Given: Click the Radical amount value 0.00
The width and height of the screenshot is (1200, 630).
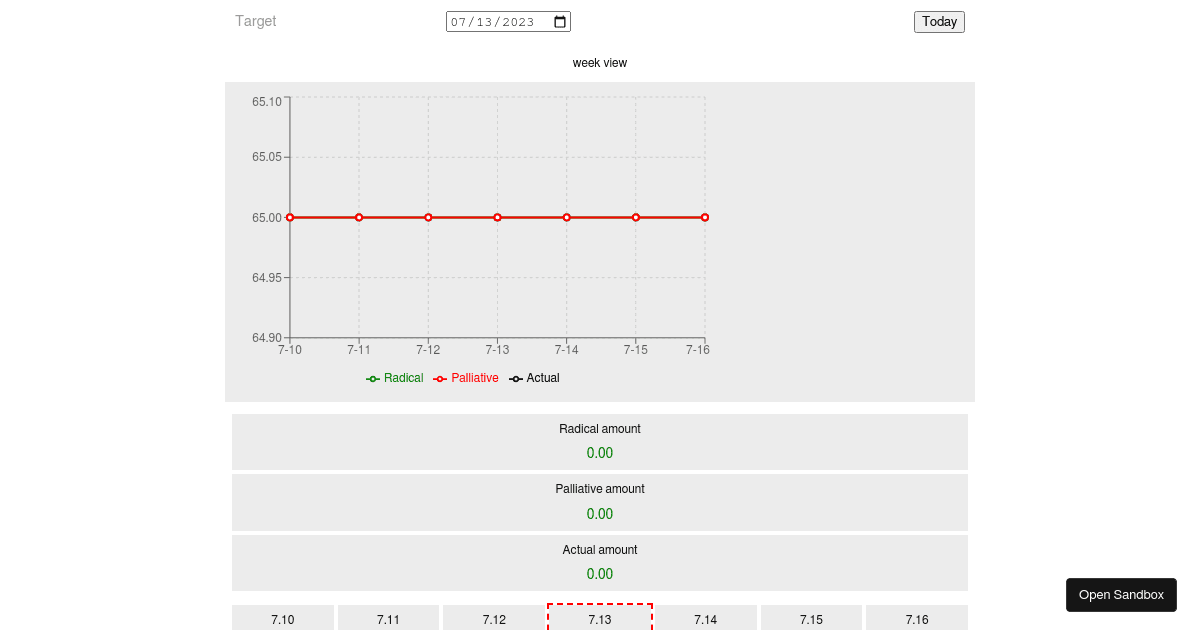Looking at the screenshot, I should click(x=599, y=453).
